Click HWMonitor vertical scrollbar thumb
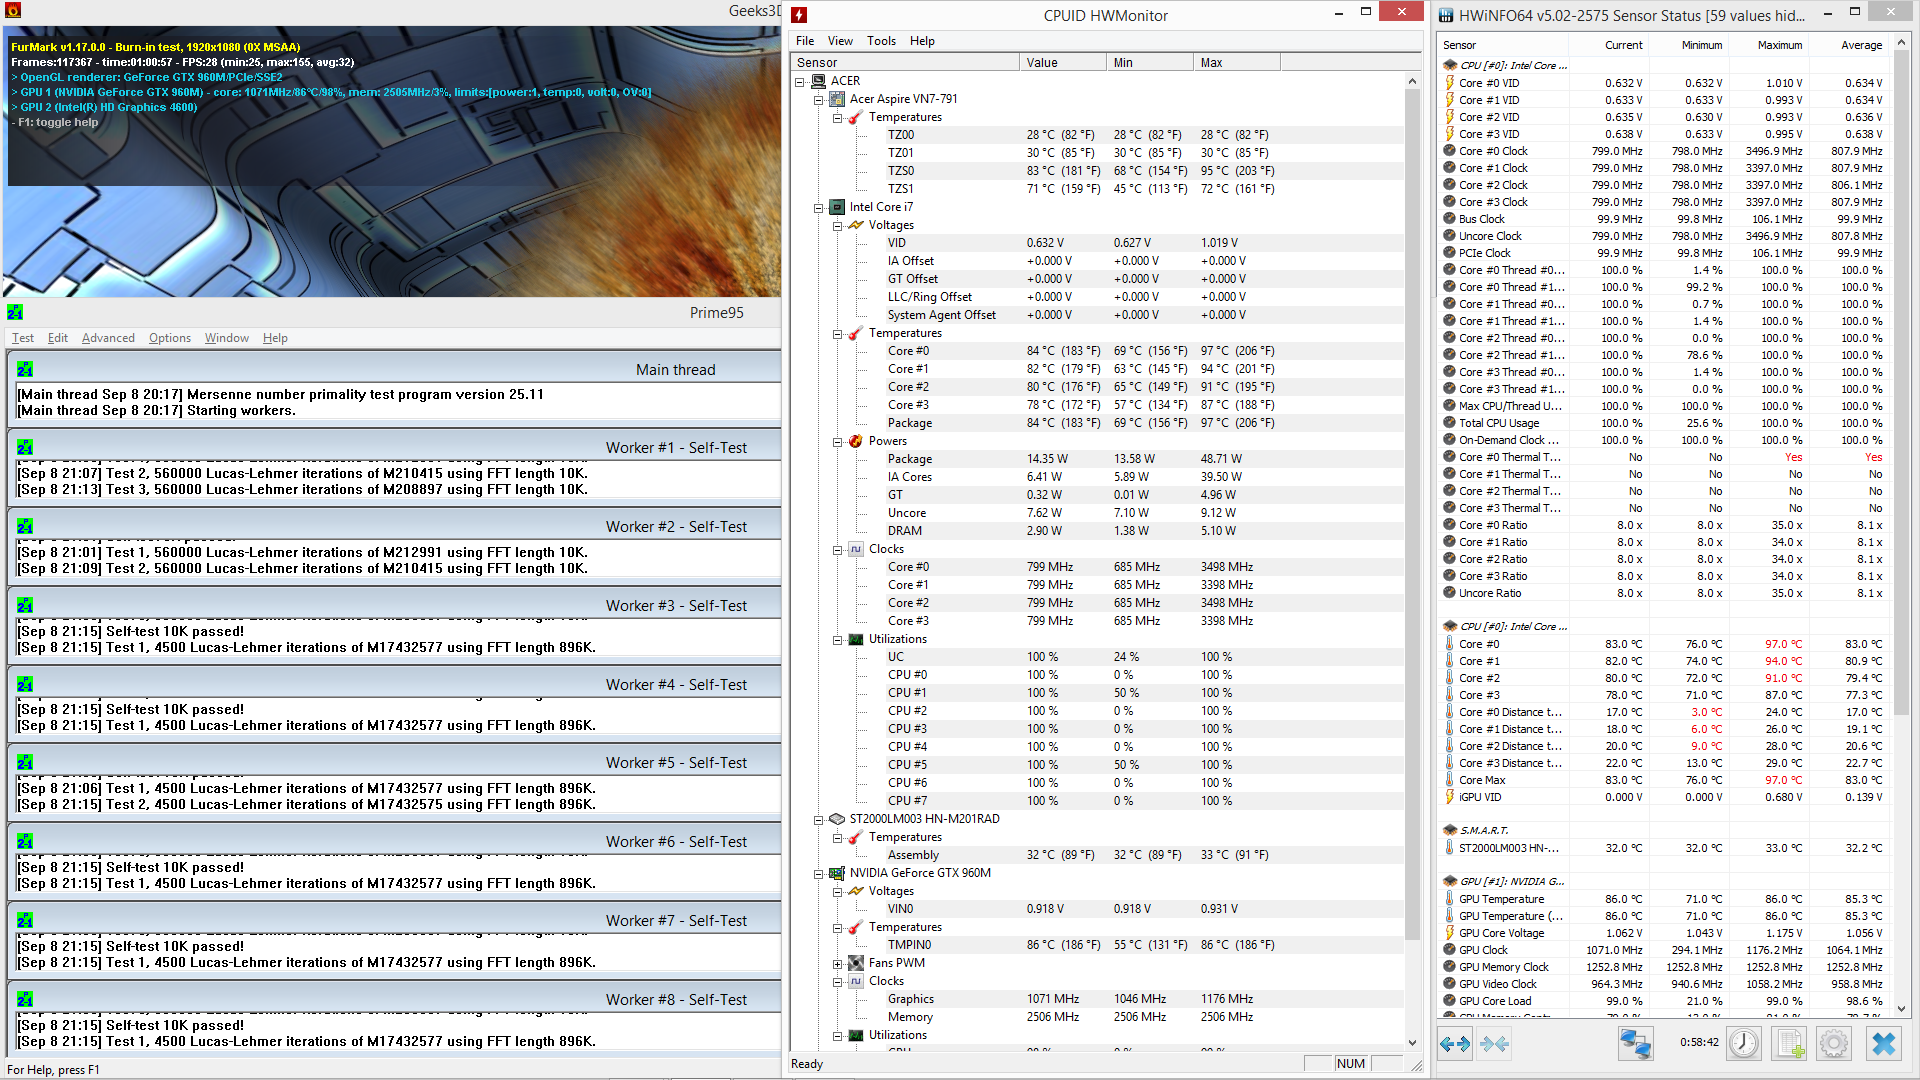 point(1412,515)
